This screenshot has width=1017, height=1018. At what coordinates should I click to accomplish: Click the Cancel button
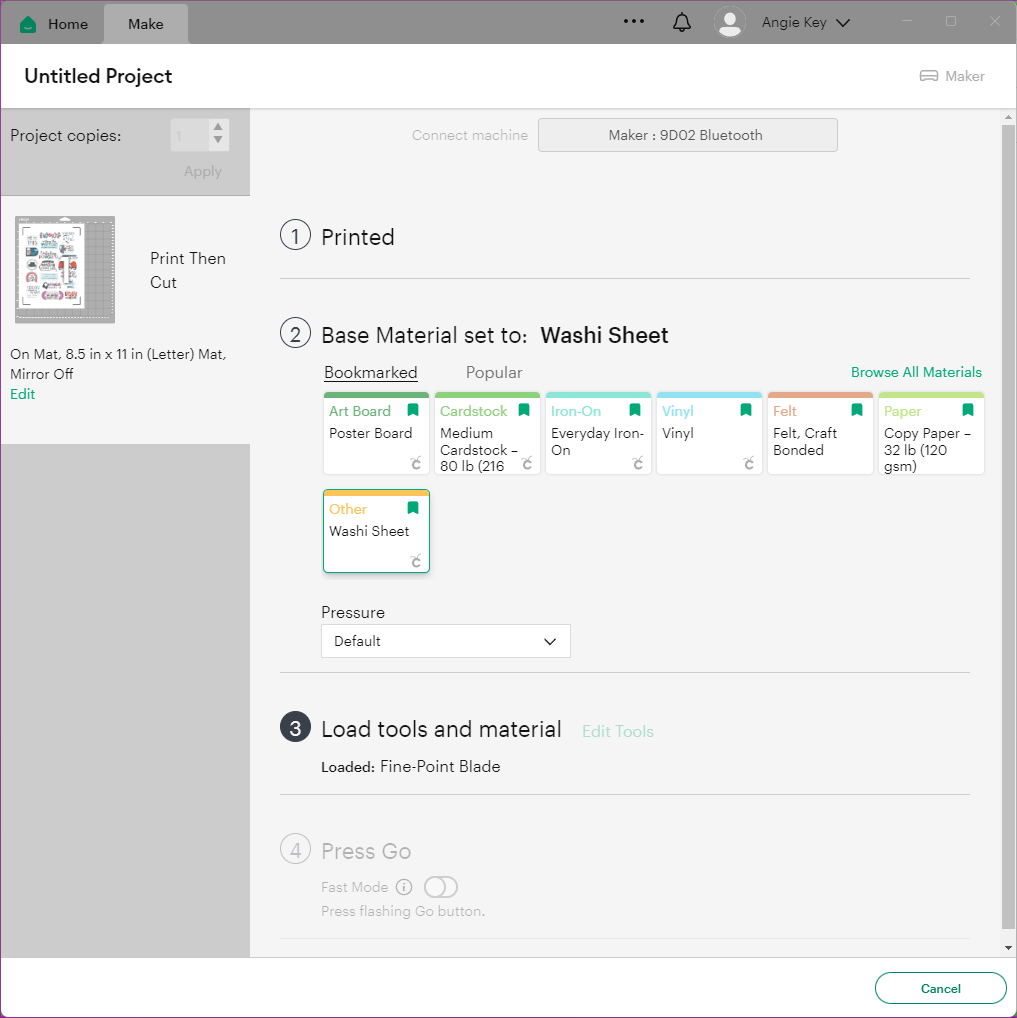940,988
